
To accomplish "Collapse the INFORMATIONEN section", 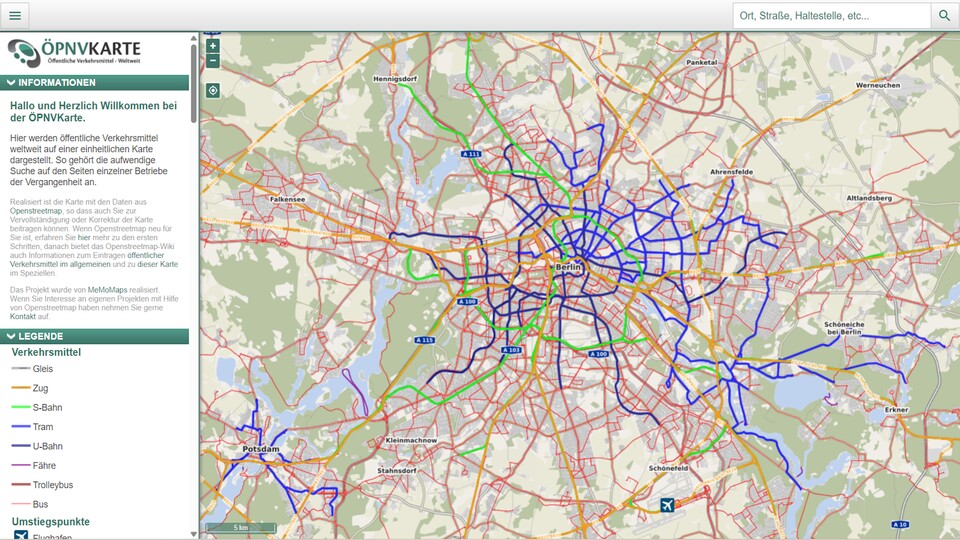I will point(94,83).
